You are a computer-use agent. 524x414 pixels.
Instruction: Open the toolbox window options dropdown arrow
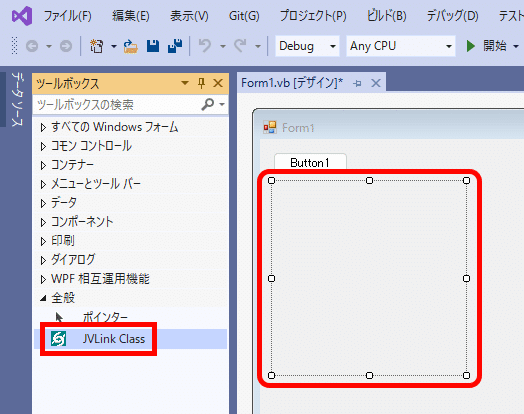(185, 83)
